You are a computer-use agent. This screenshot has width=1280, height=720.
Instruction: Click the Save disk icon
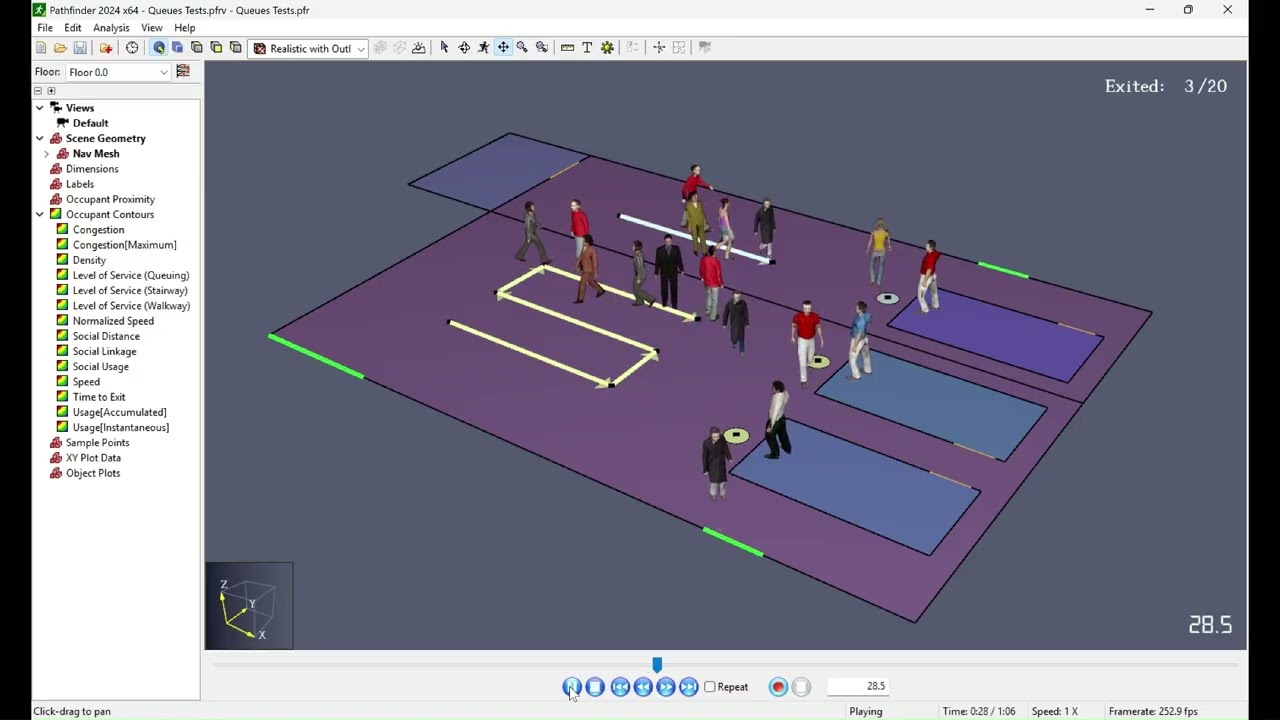click(80, 48)
